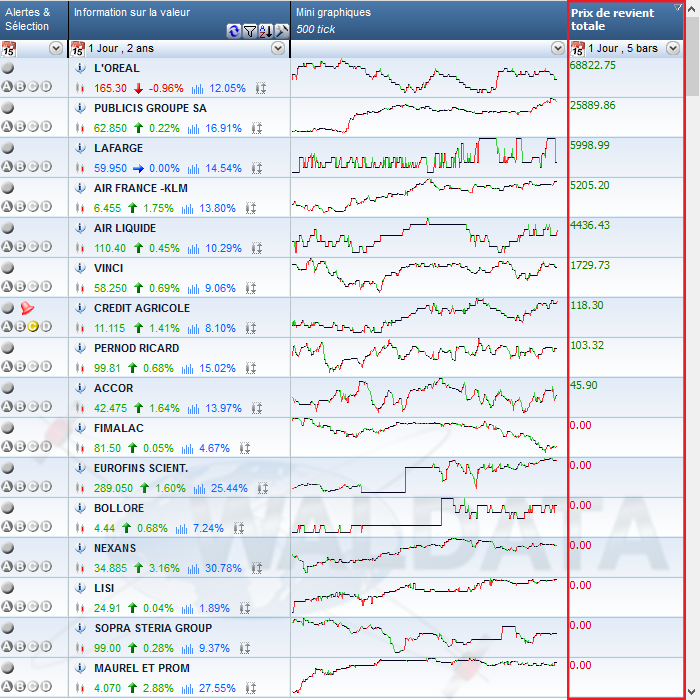
Task: Click the red alert bell for CREDIT AGRICOLE
Action: (x=27, y=308)
